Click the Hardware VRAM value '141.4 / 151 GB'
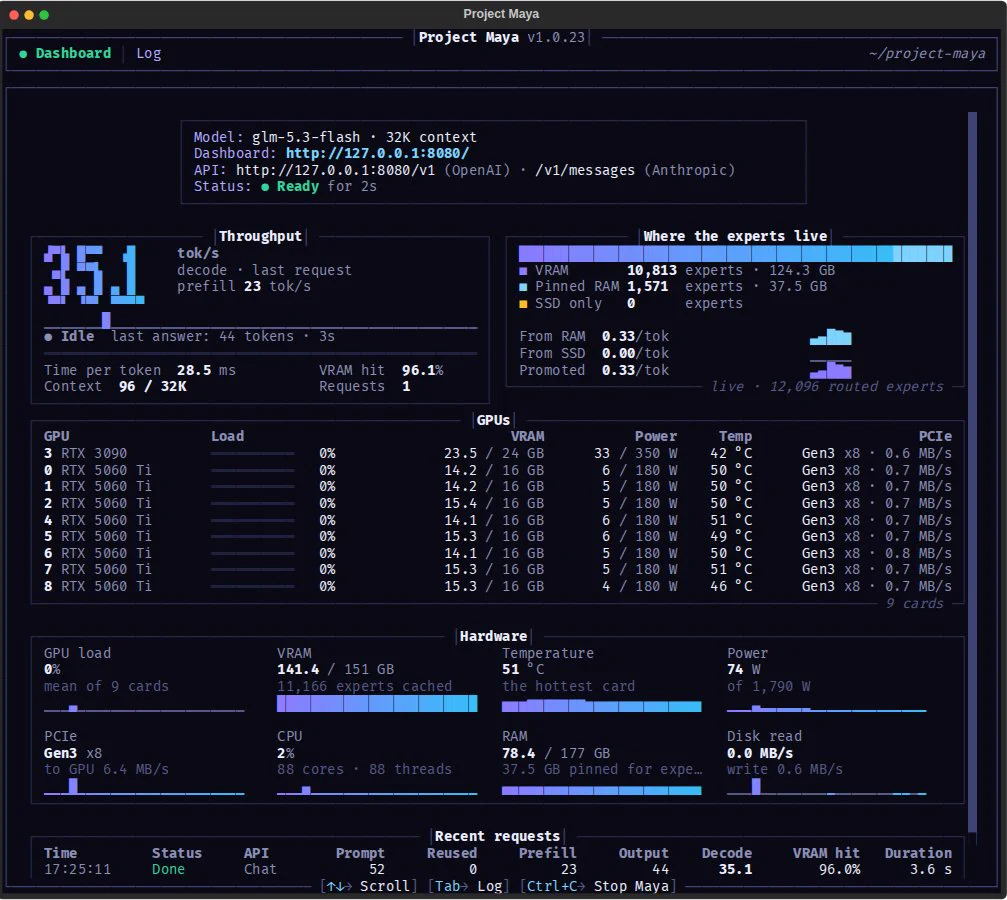Screen dimensions: 1007x900 (x=335, y=669)
